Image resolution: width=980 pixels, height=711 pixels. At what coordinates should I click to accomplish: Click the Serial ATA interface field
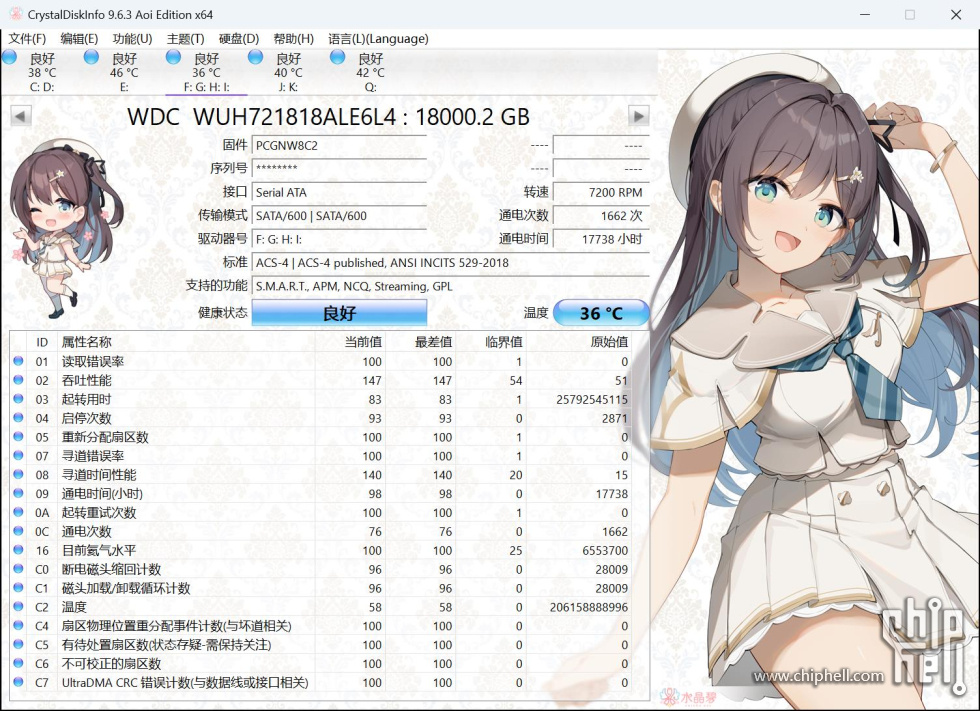pos(339,192)
